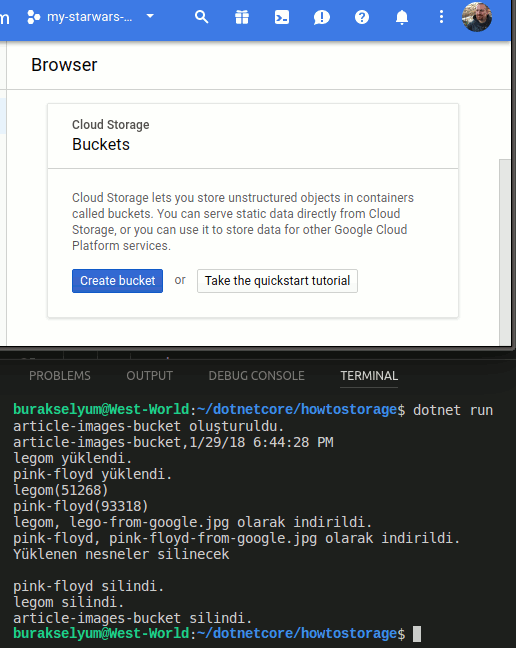Click the 'dotnet run' command text

coord(453,410)
